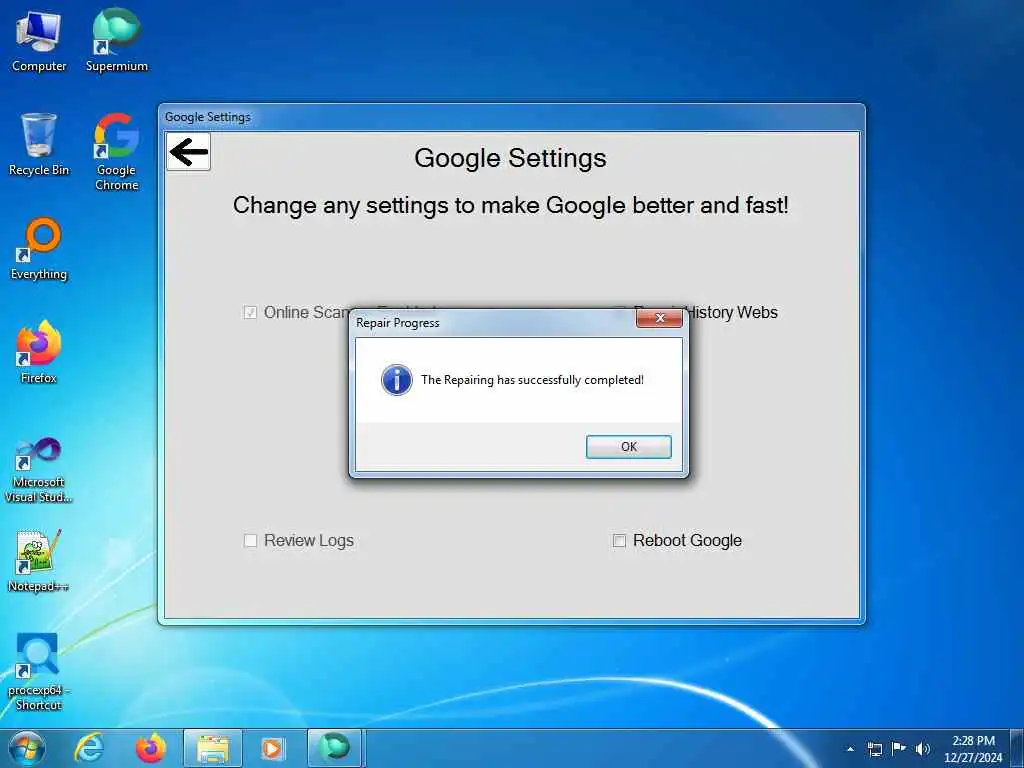Open the clock showing 2:28 PM
1024x768 pixels.
coord(973,749)
